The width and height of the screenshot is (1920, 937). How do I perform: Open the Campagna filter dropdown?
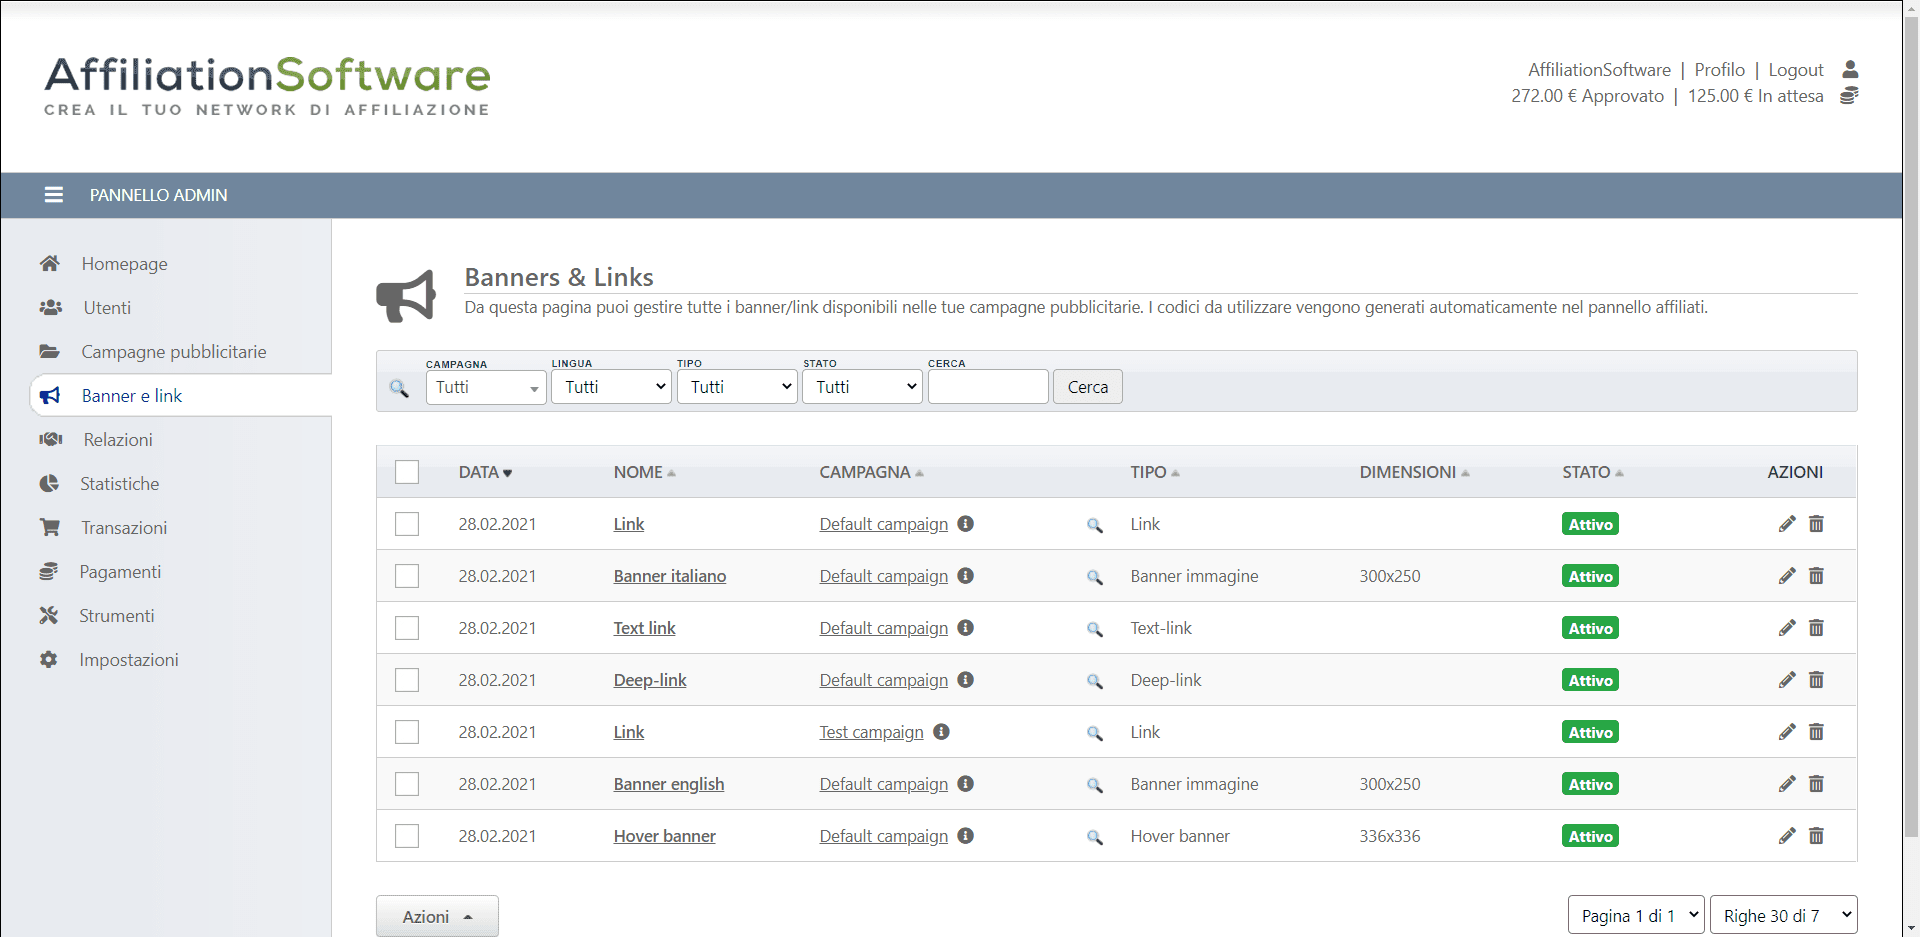tap(486, 387)
